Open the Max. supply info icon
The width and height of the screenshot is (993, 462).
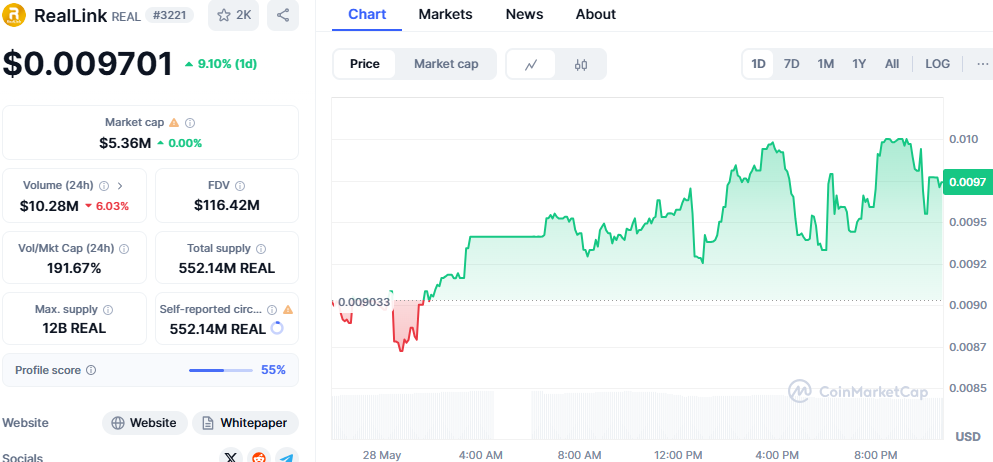(x=108, y=310)
